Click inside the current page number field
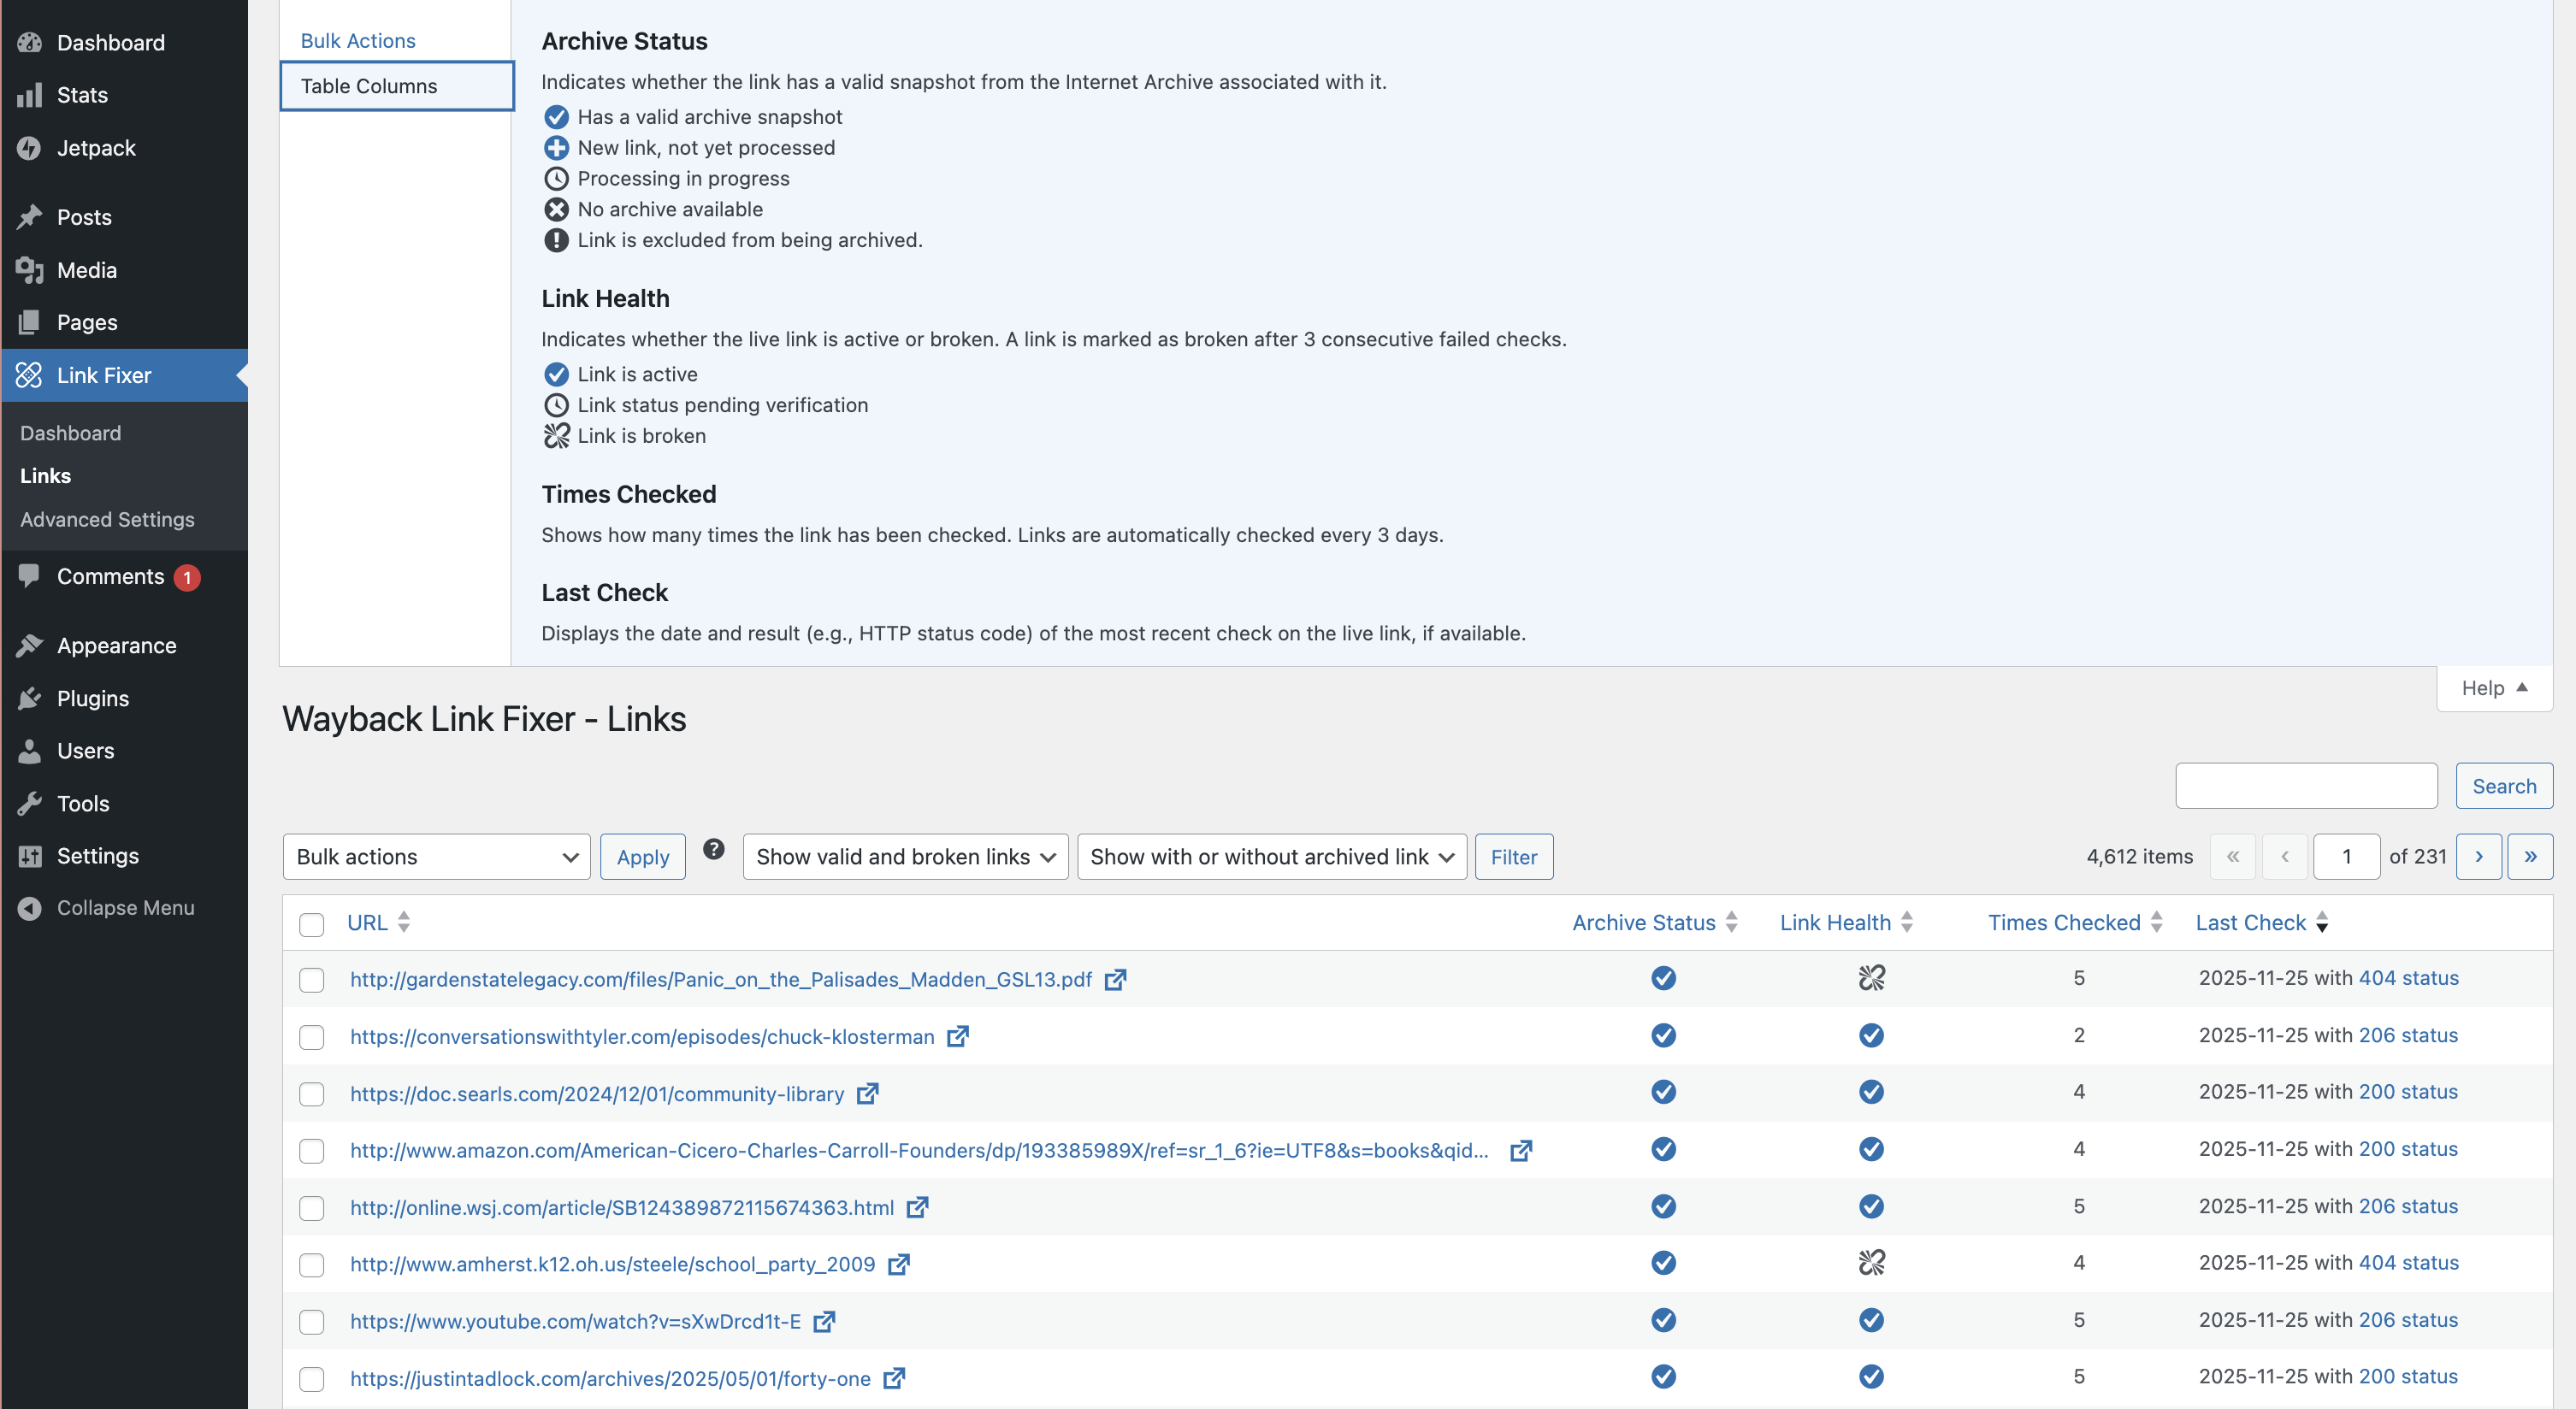The height and width of the screenshot is (1409, 2576). click(x=2347, y=856)
